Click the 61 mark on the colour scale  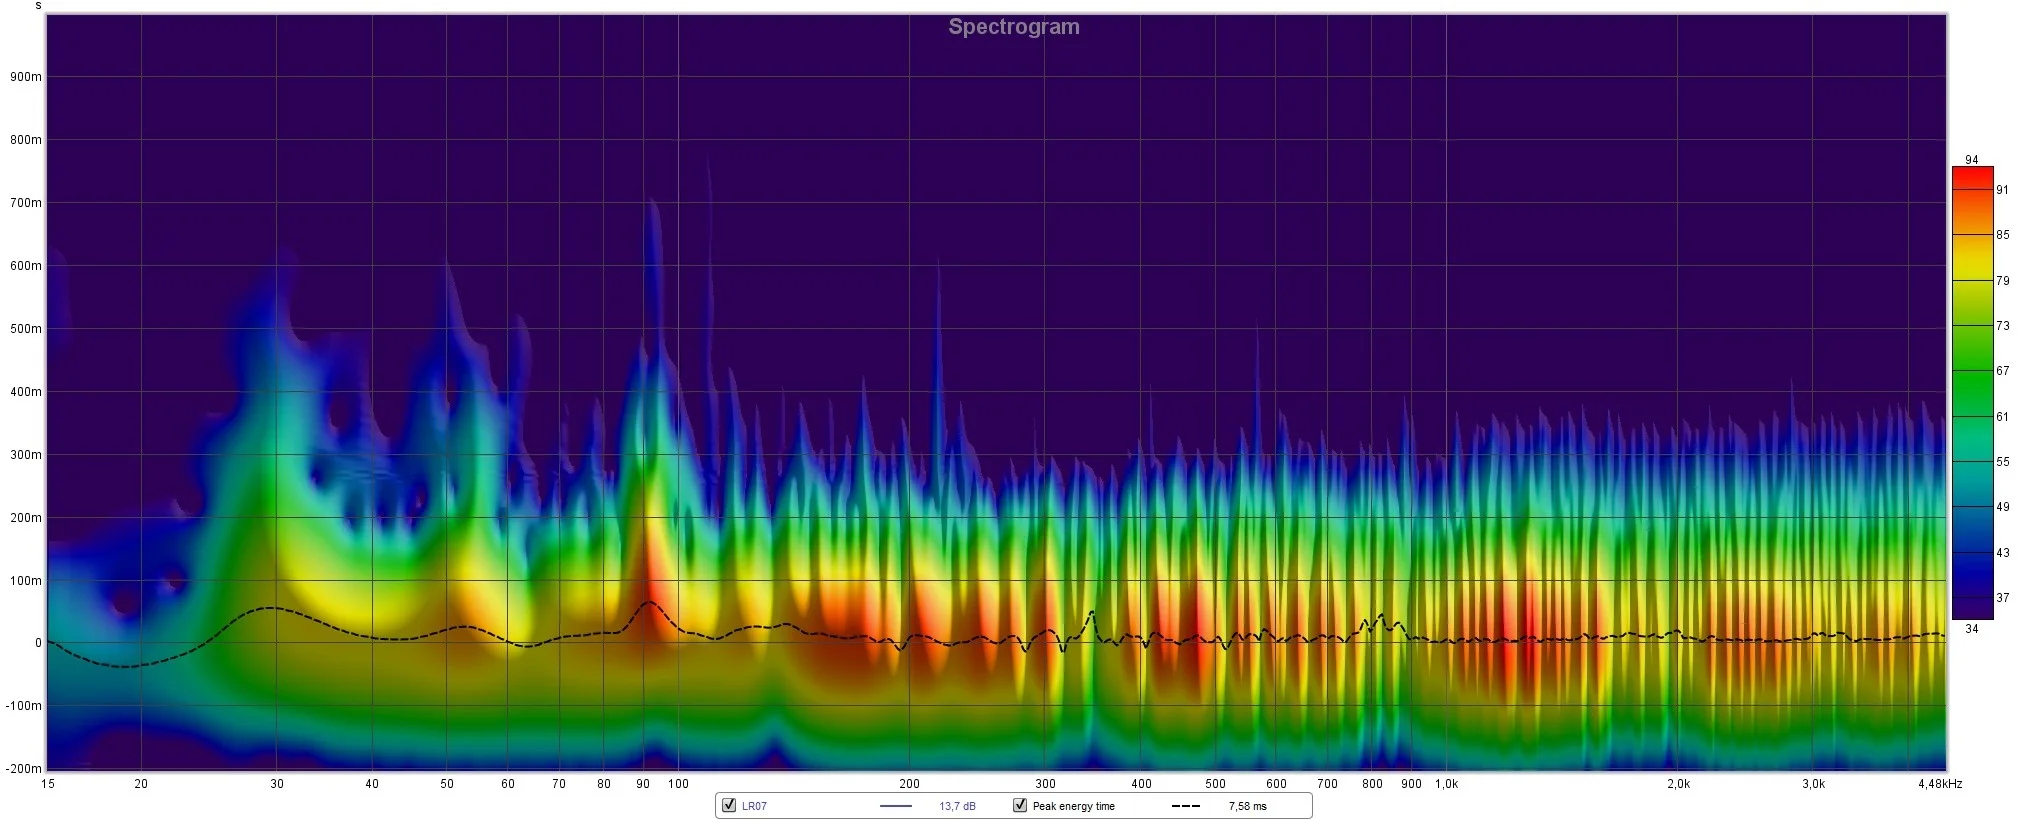[x=2002, y=417]
